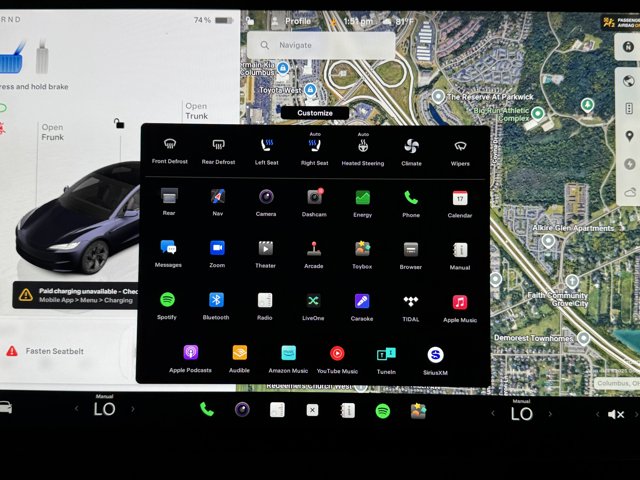Viewport: 640px width, 480px height.
Task: Open the Dashcam app
Action: pyautogui.click(x=314, y=203)
